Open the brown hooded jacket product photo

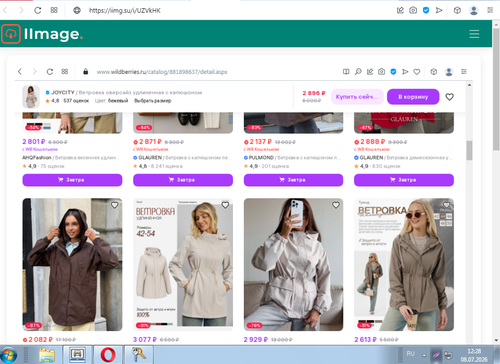pos(72,264)
